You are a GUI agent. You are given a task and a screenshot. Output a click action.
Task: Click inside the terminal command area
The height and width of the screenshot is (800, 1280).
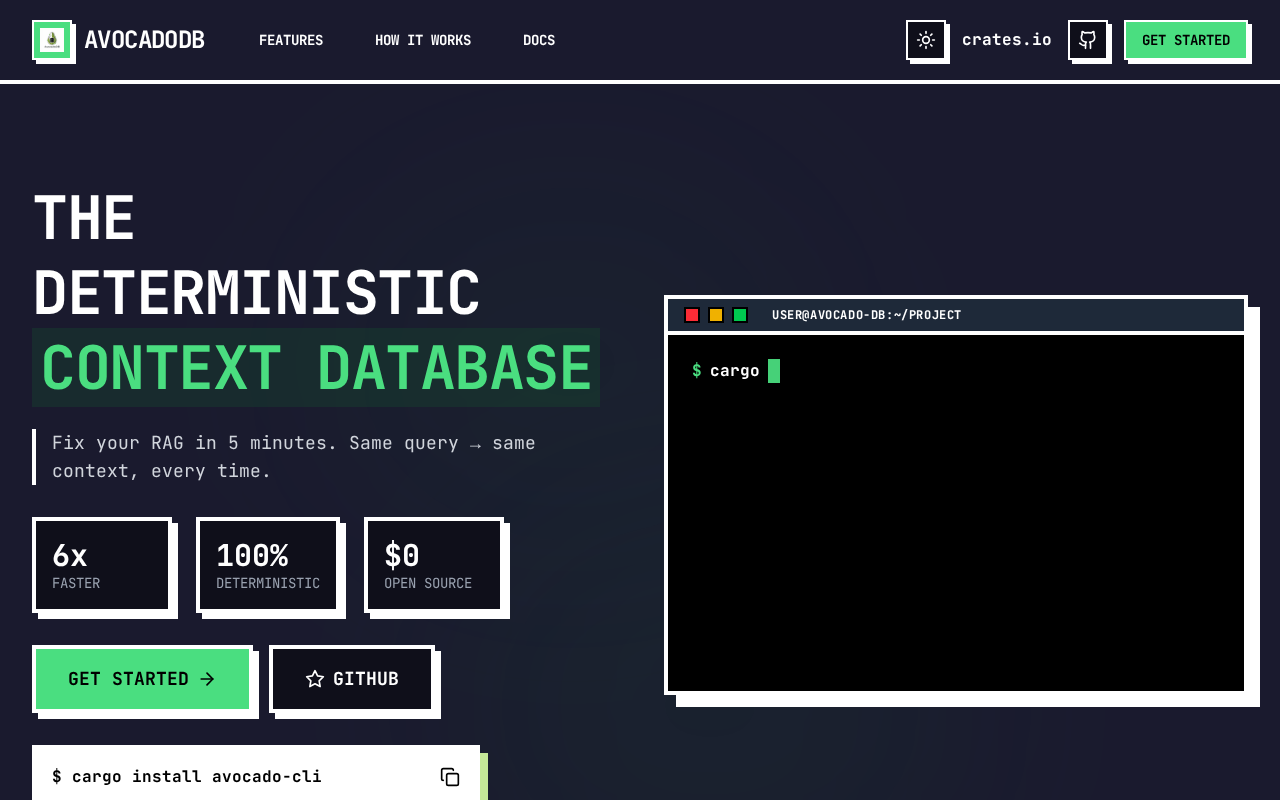point(955,510)
